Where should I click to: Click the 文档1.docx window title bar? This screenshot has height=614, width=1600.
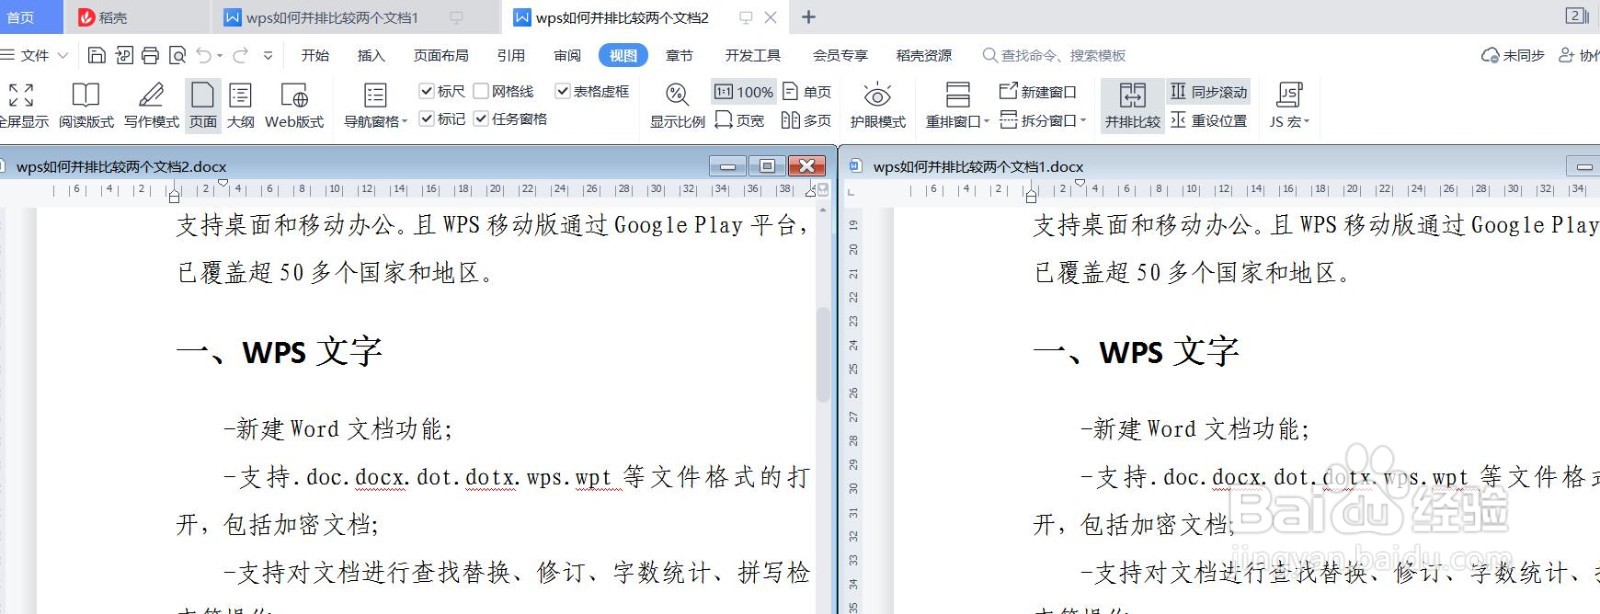(x=1220, y=166)
